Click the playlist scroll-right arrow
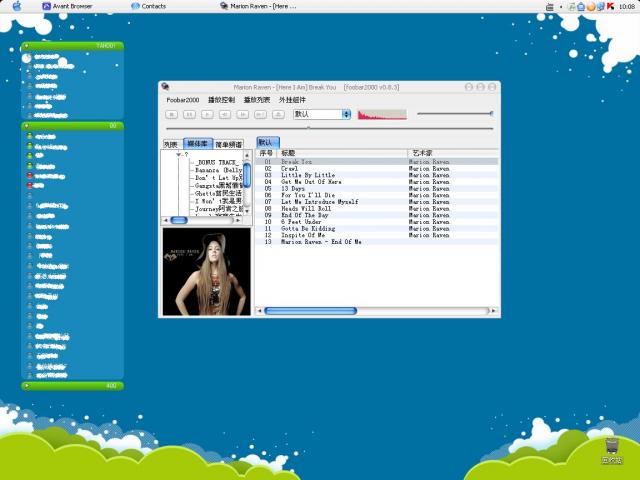The image size is (640, 480). 493,311
